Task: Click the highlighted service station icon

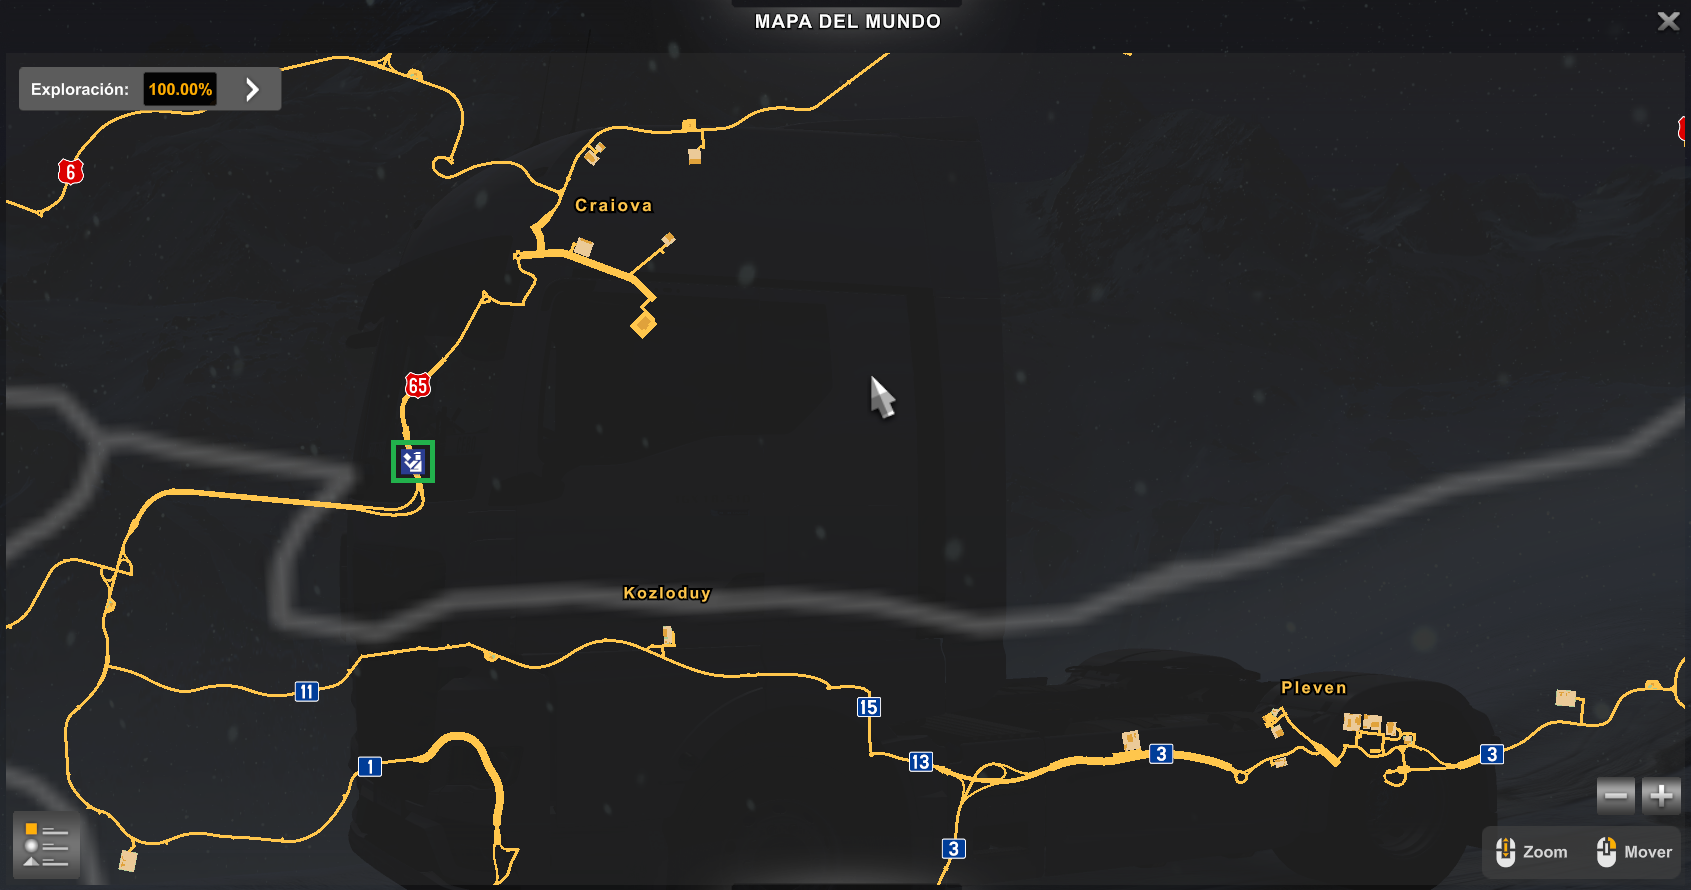Action: pyautogui.click(x=413, y=461)
